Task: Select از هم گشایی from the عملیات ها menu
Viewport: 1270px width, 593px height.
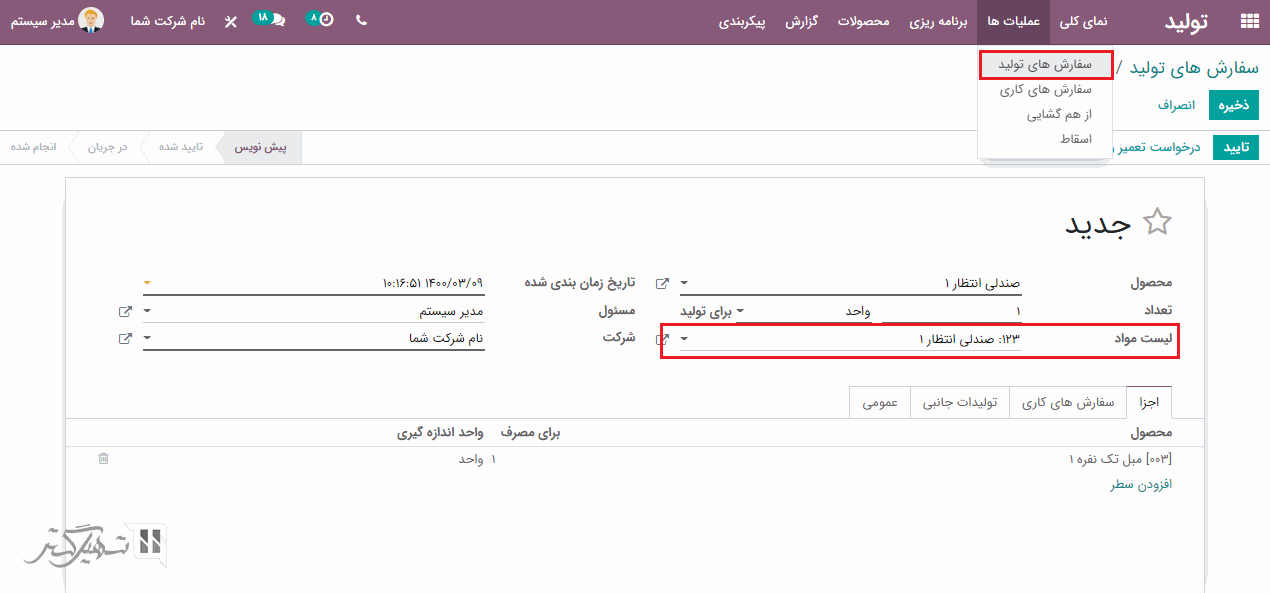Action: point(1059,114)
